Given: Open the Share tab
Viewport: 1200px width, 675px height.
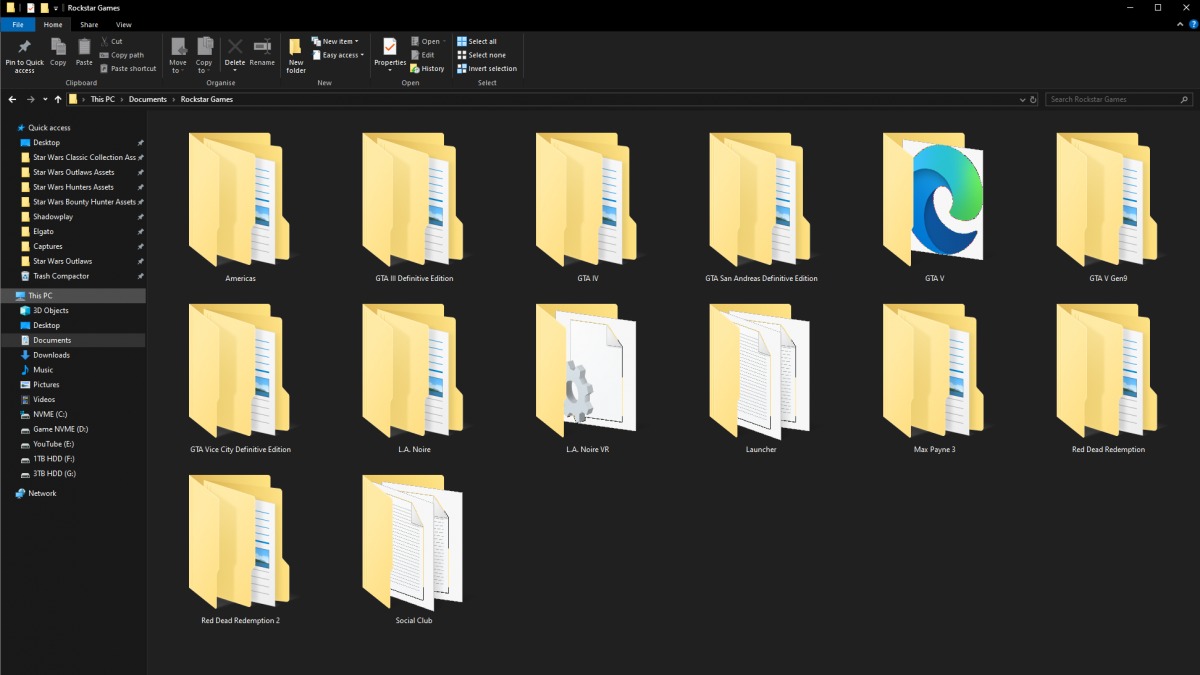Looking at the screenshot, I should [x=89, y=24].
